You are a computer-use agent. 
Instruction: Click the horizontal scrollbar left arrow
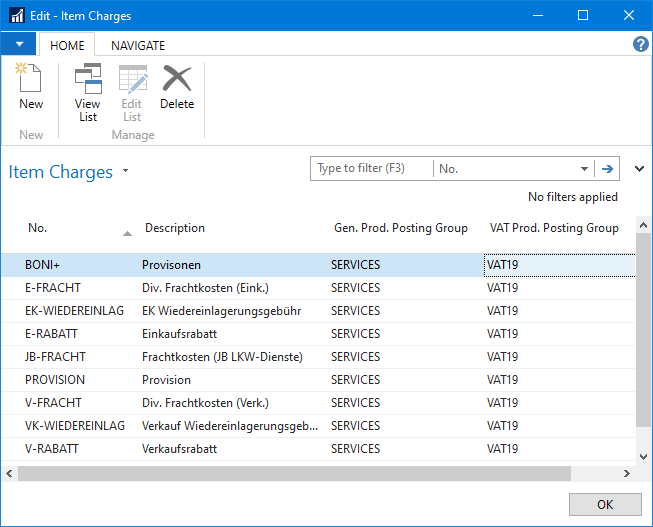click(x=9, y=473)
